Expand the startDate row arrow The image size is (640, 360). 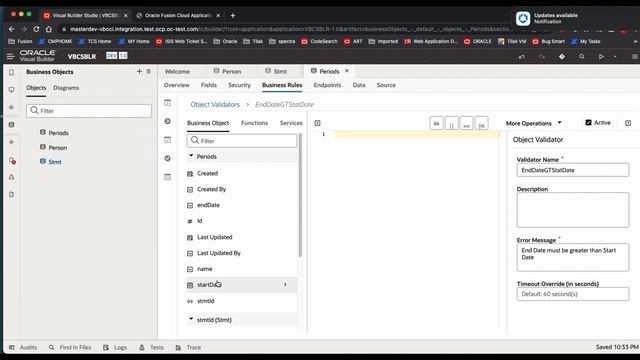pyautogui.click(x=285, y=284)
